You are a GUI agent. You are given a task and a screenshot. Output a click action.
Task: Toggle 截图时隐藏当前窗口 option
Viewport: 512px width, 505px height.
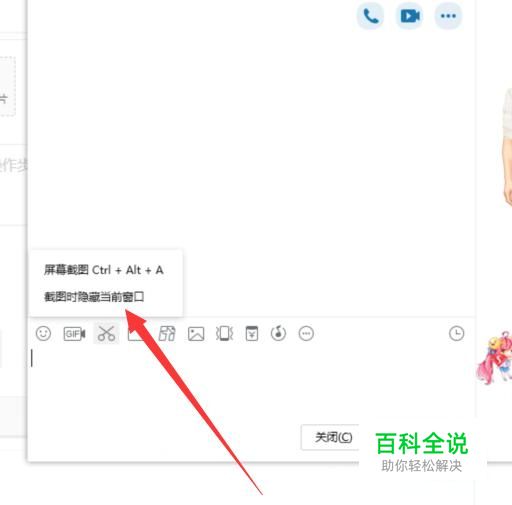[94, 296]
